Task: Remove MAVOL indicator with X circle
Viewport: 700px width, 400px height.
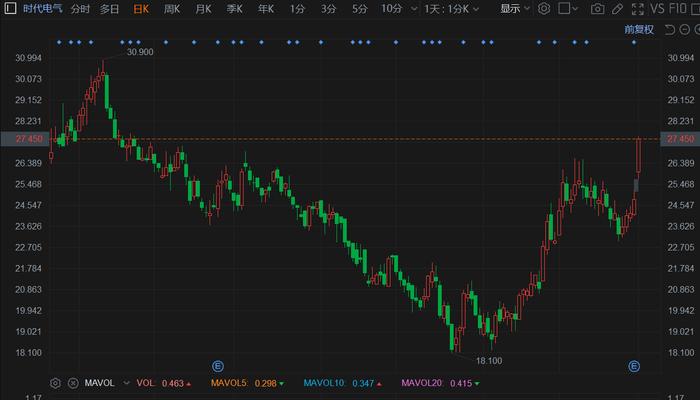Action: coord(73,383)
